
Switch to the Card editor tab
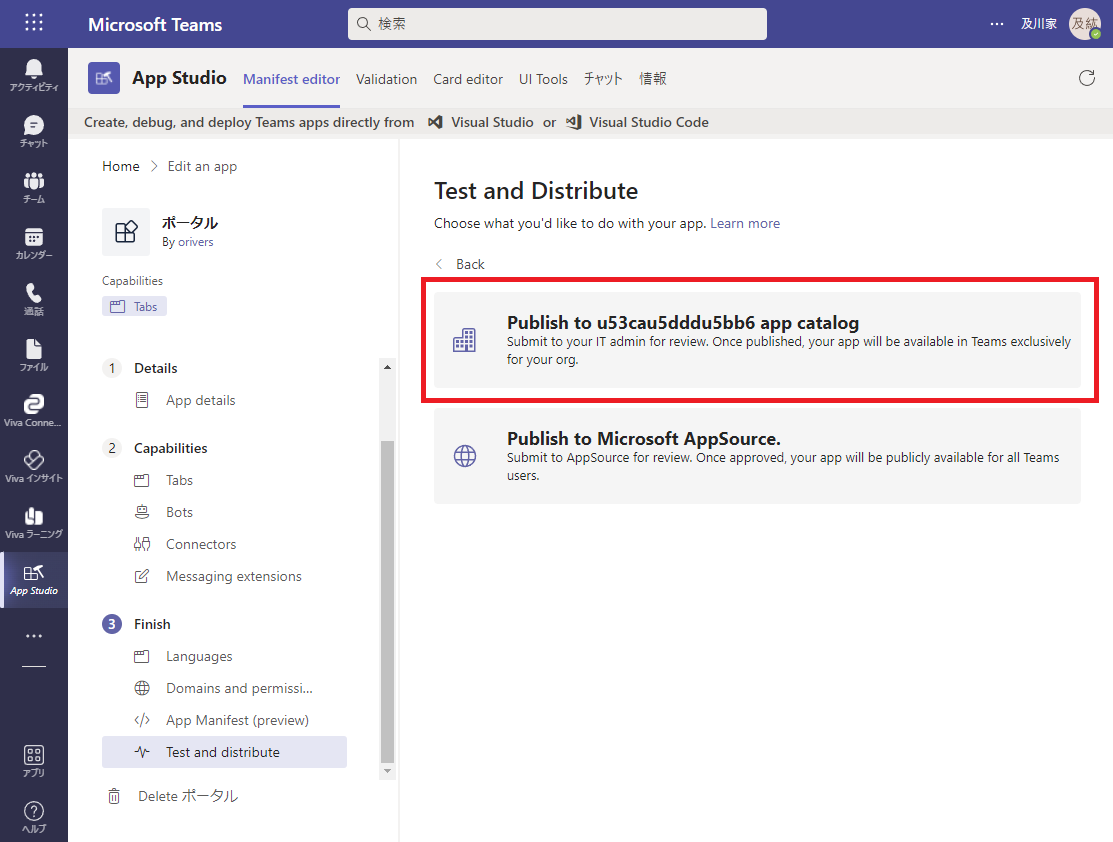click(468, 79)
